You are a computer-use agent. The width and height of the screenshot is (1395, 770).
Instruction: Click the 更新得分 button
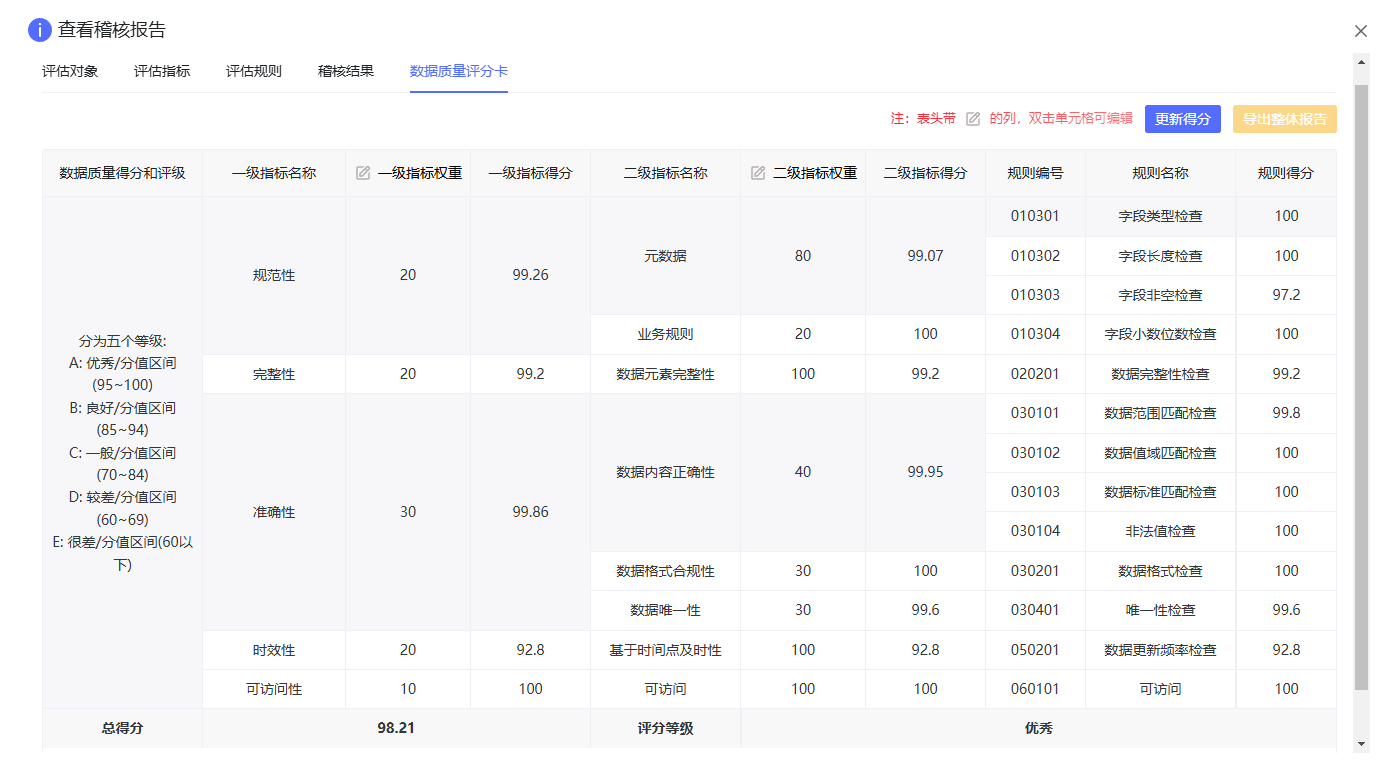coord(1183,119)
